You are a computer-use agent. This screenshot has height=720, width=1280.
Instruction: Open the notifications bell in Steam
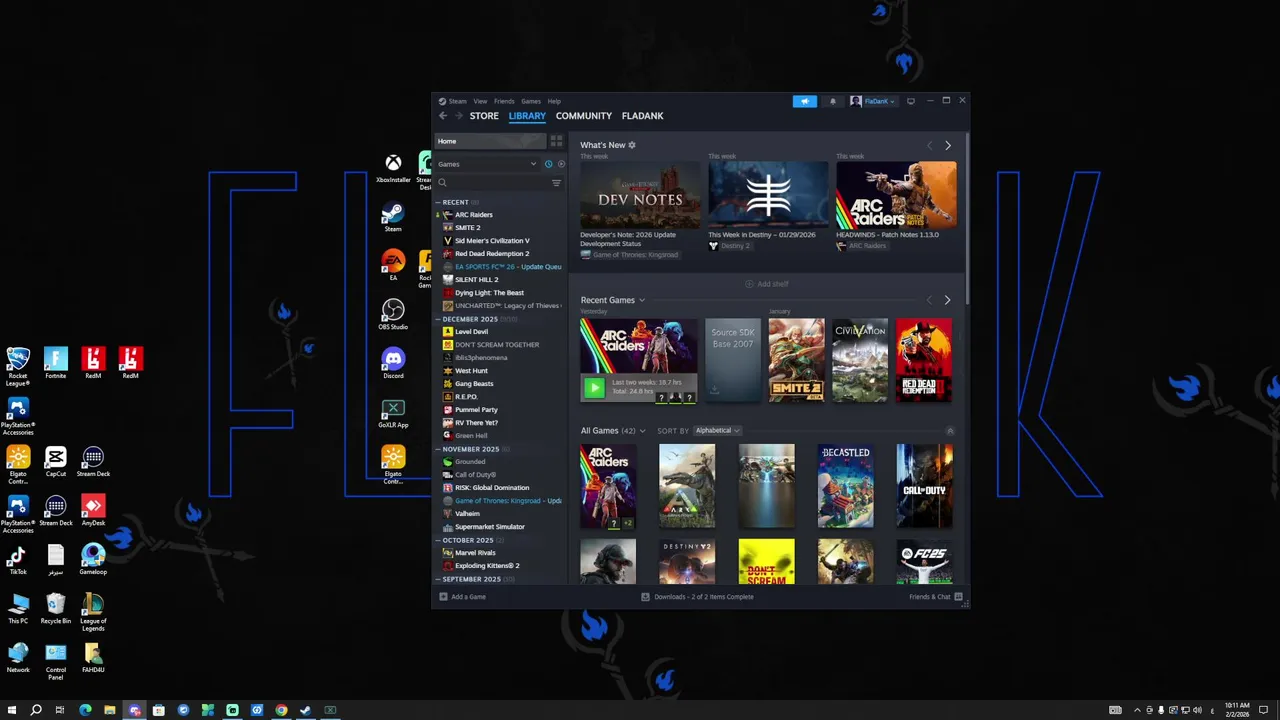pyautogui.click(x=832, y=101)
